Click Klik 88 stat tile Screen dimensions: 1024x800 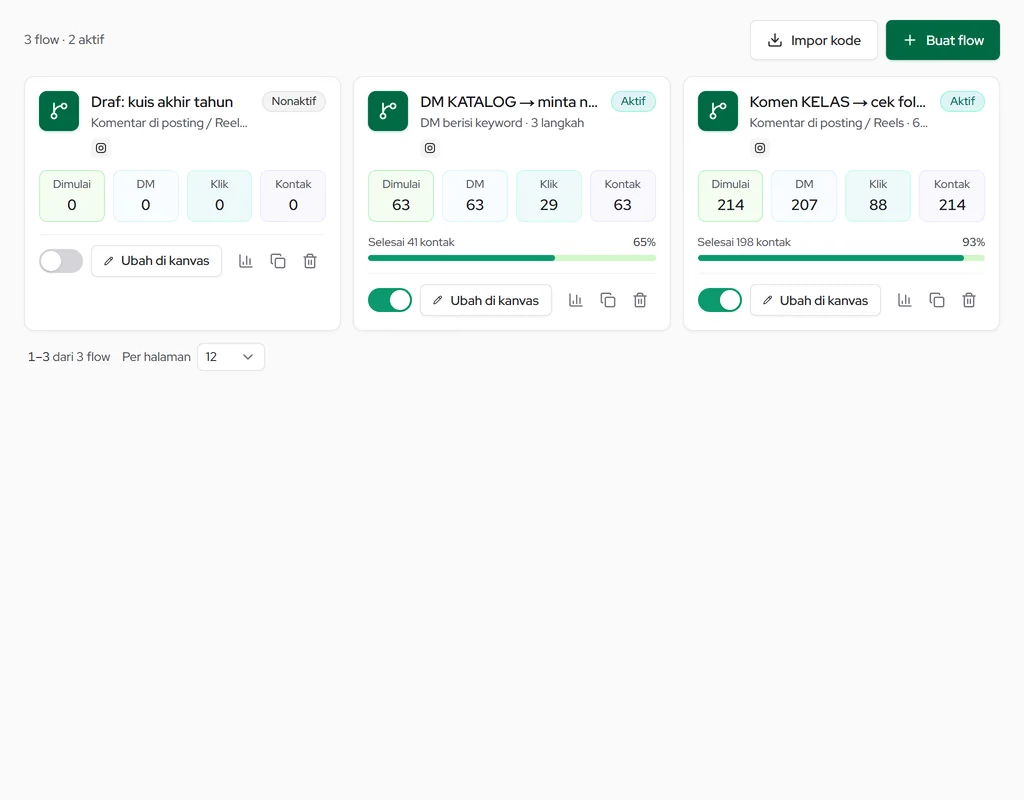pyautogui.click(x=878, y=196)
